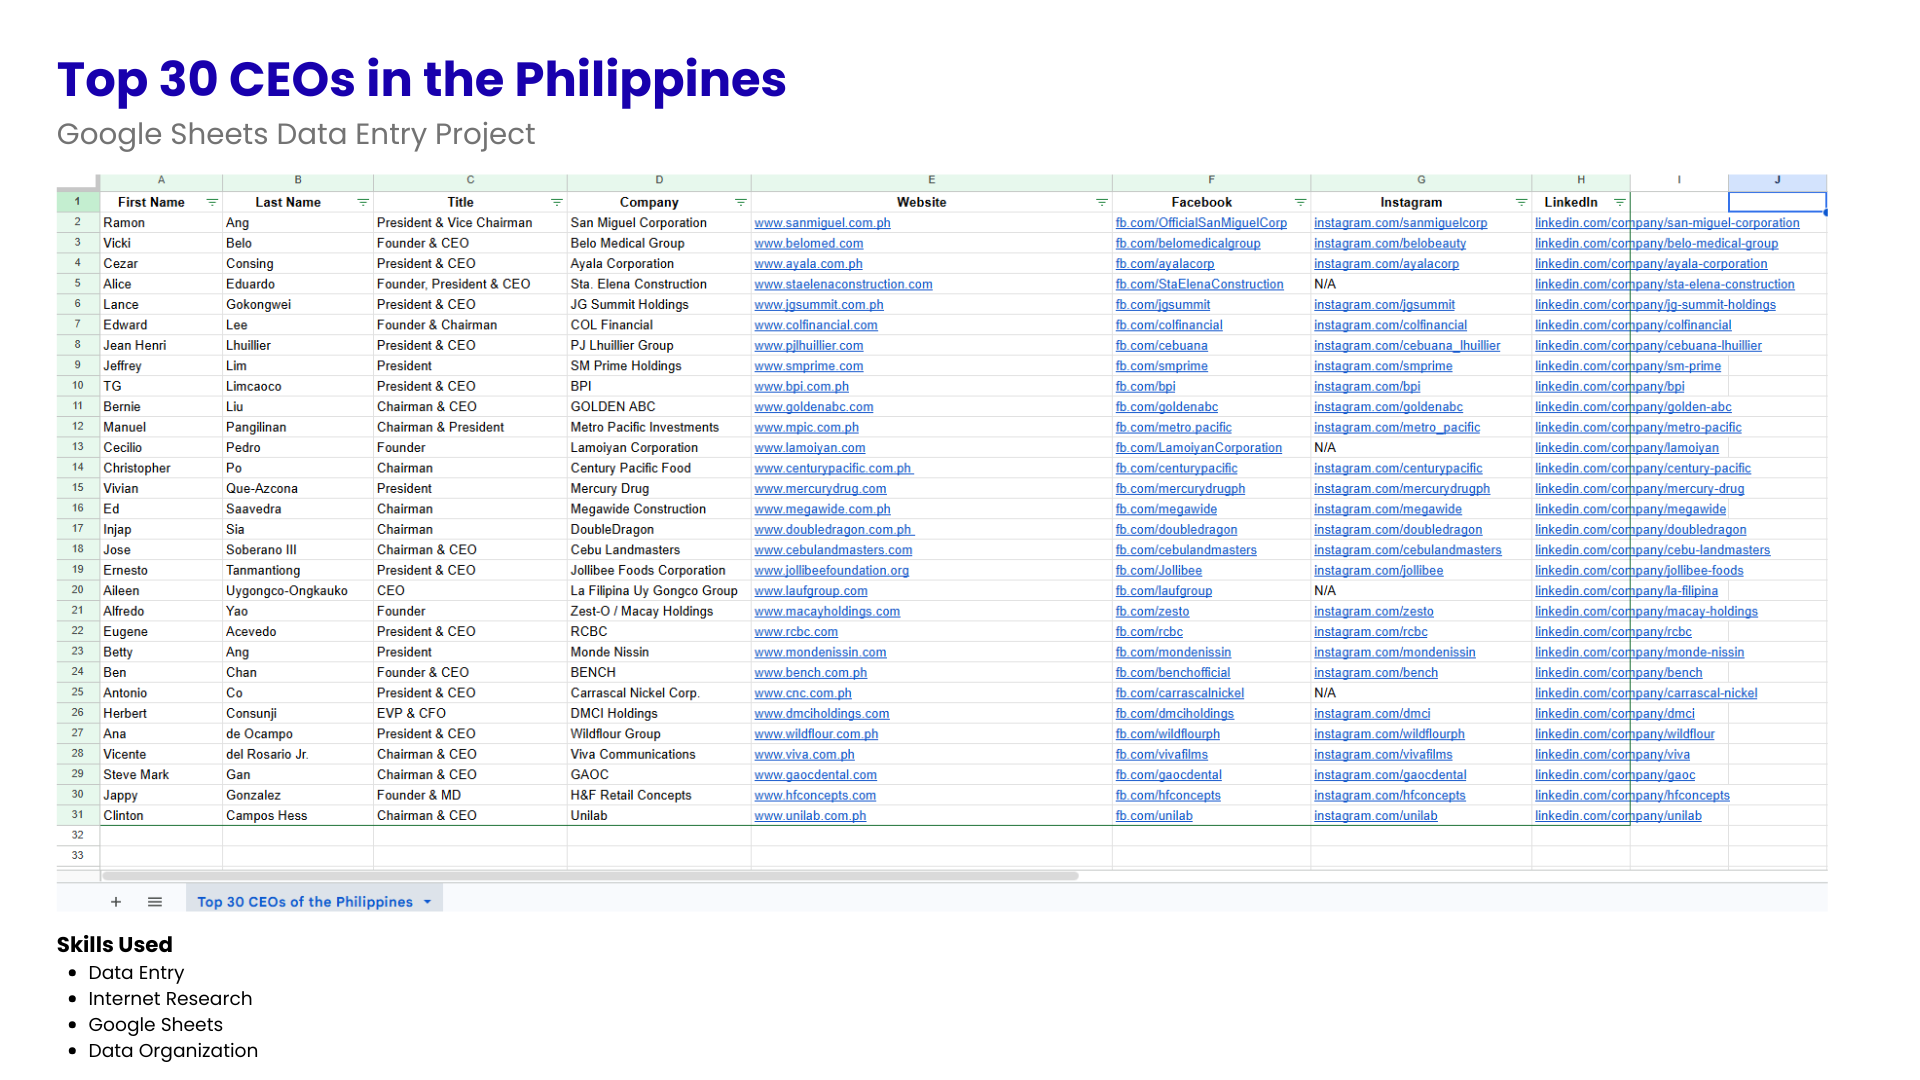Viewport: 1920px width, 1080px height.
Task: Open www.dmciholdings.com link
Action: coord(822,714)
